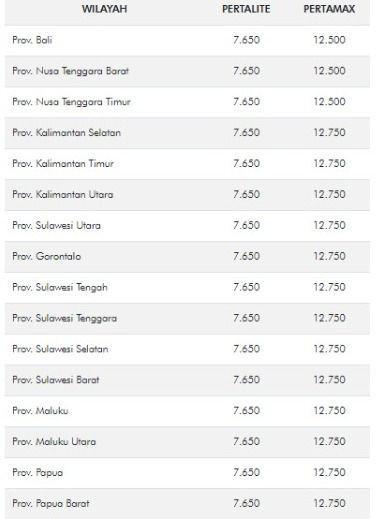Click Prov. Sulawesi Tenggara region name
The image size is (381, 519).
click(x=65, y=318)
